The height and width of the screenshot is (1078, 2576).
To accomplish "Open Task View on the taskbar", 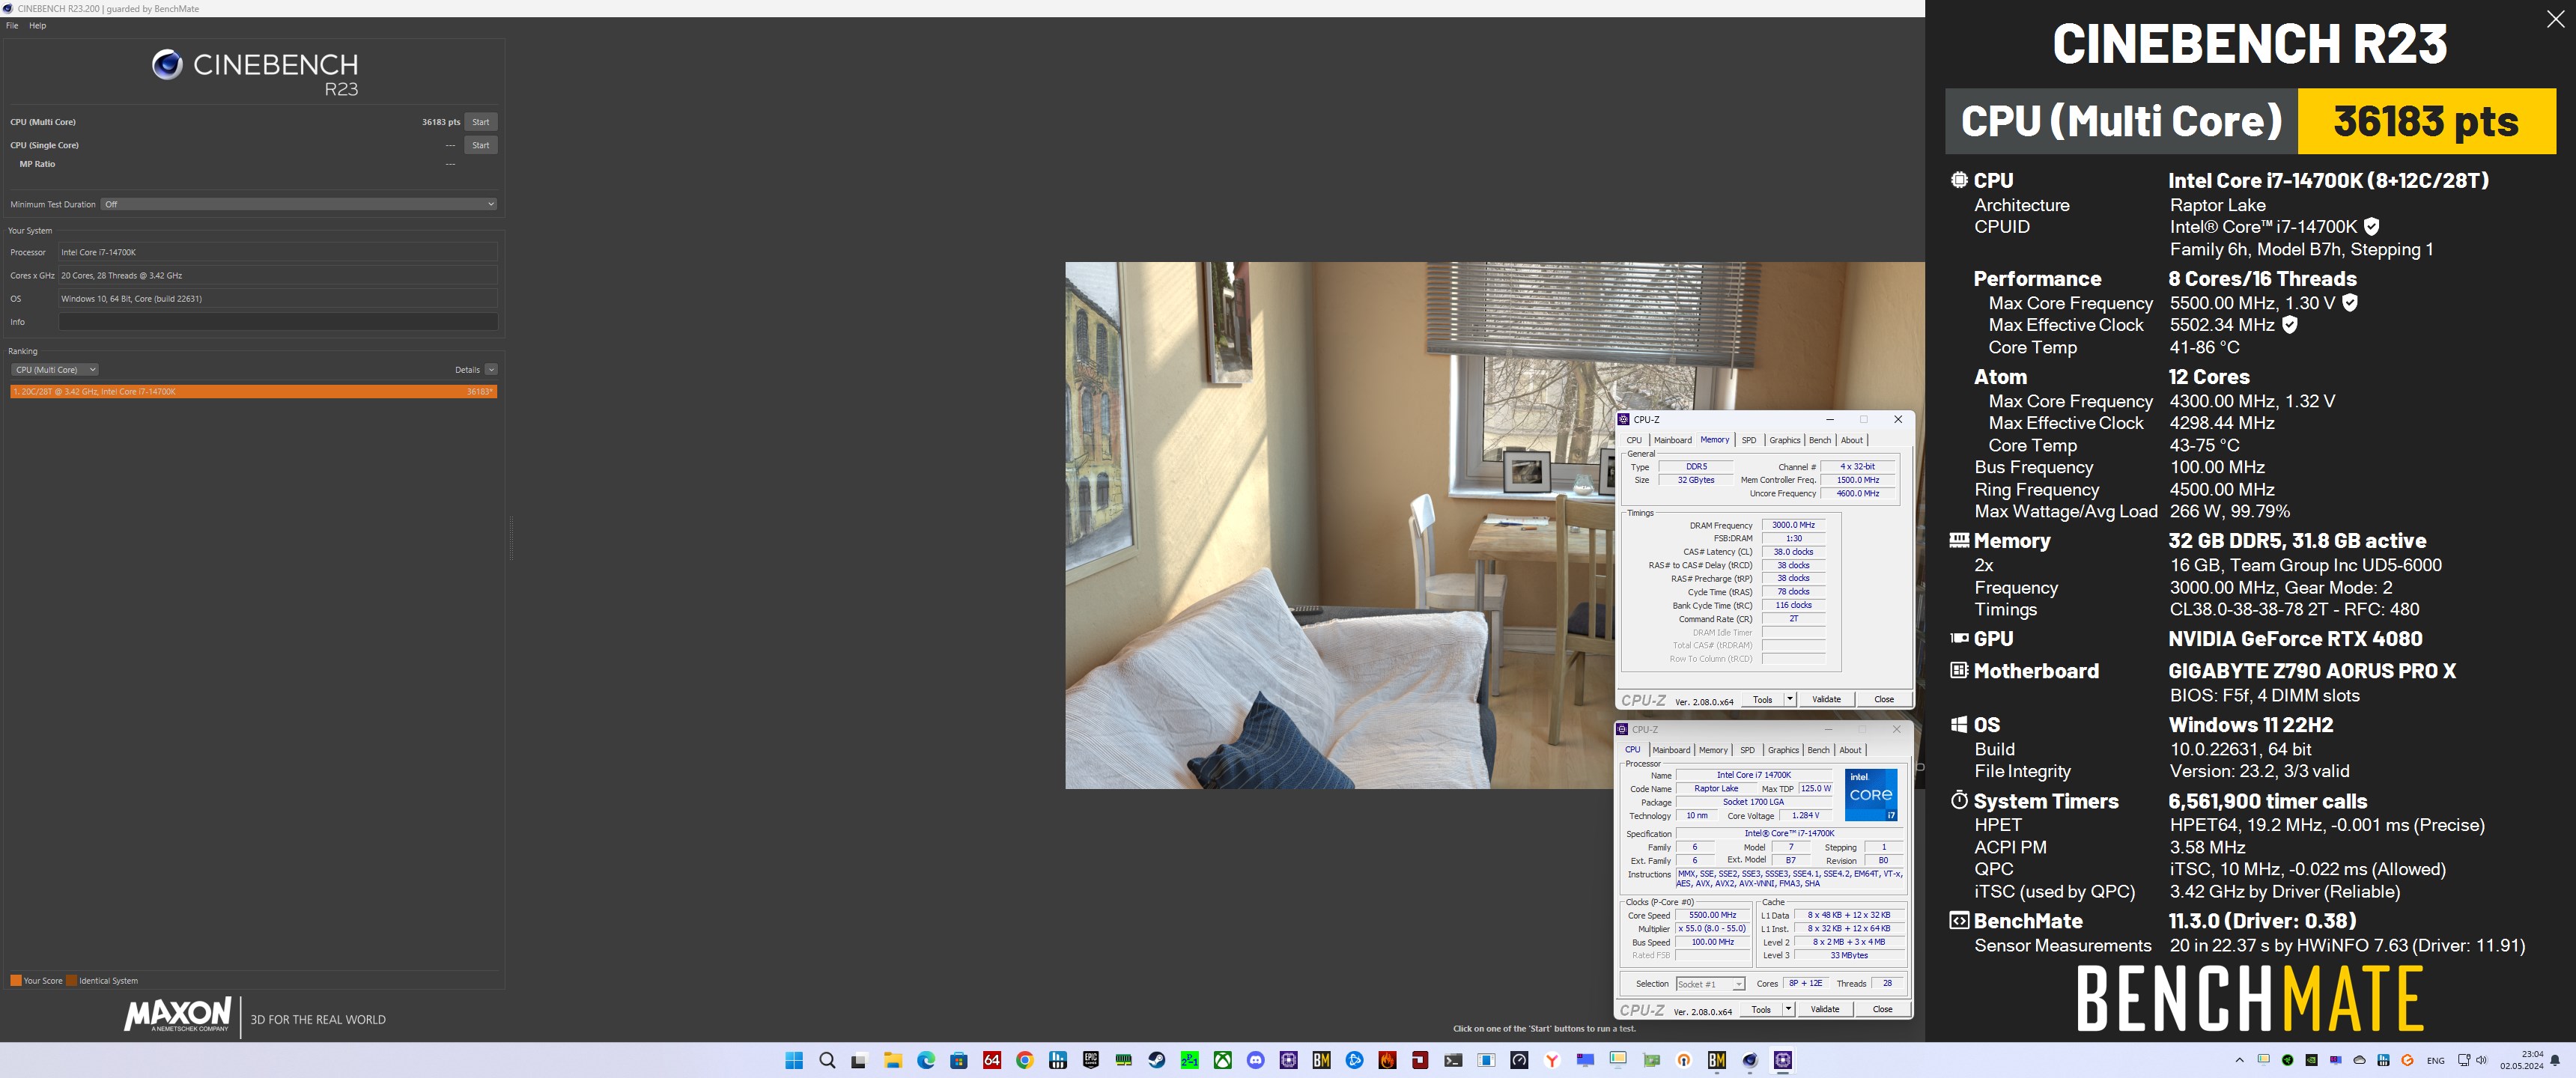I will point(859,1060).
